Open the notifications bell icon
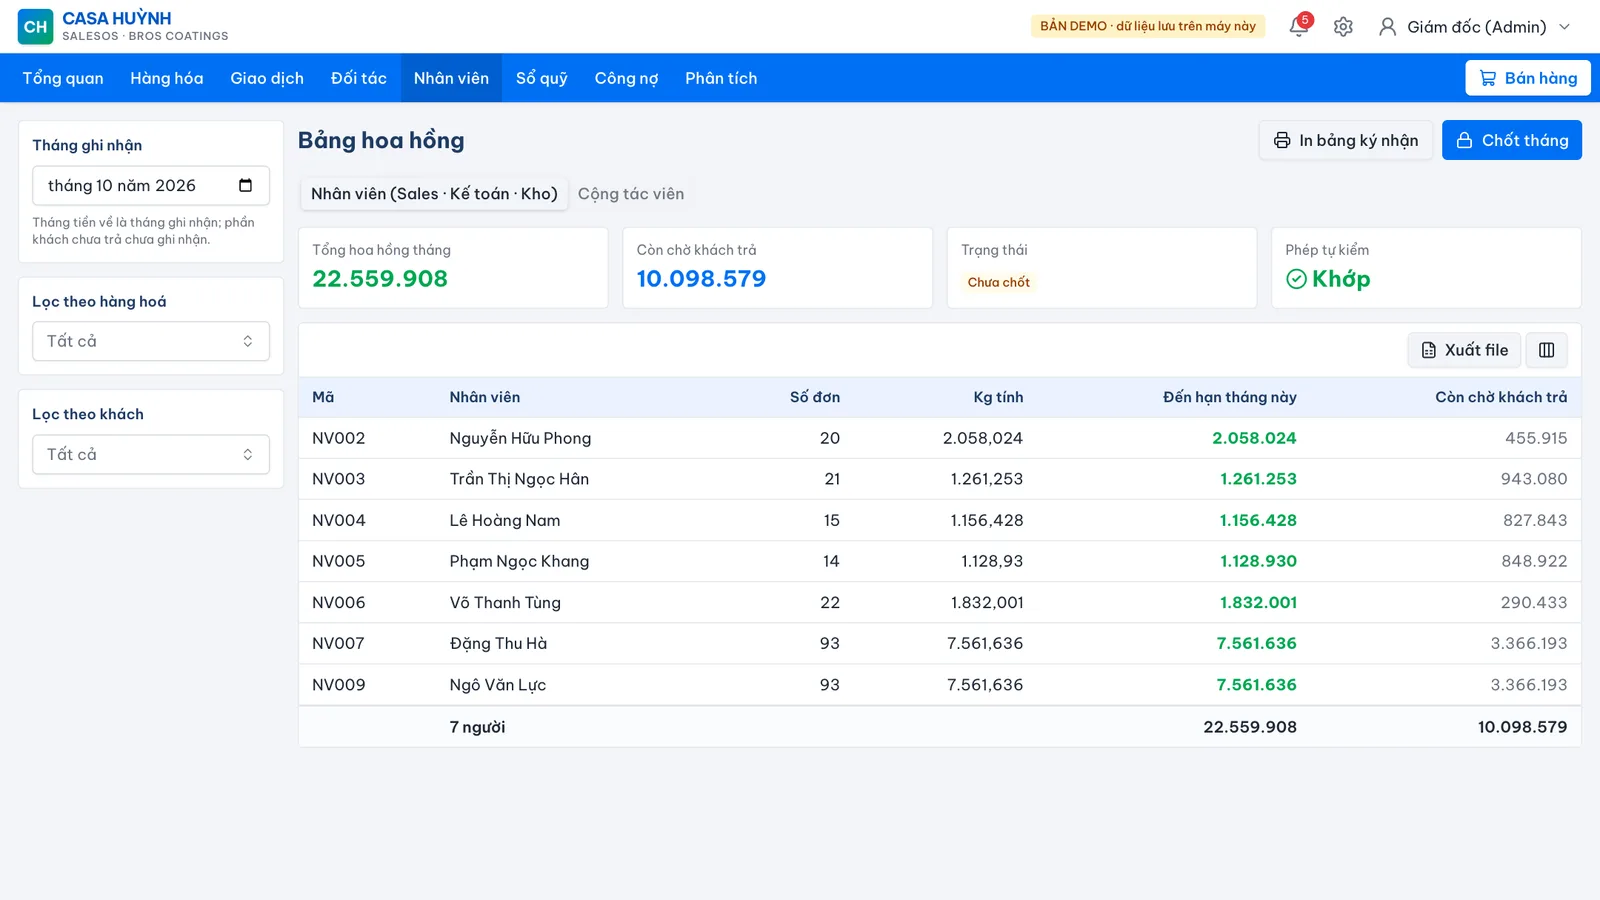Viewport: 1600px width, 900px height. (x=1299, y=26)
